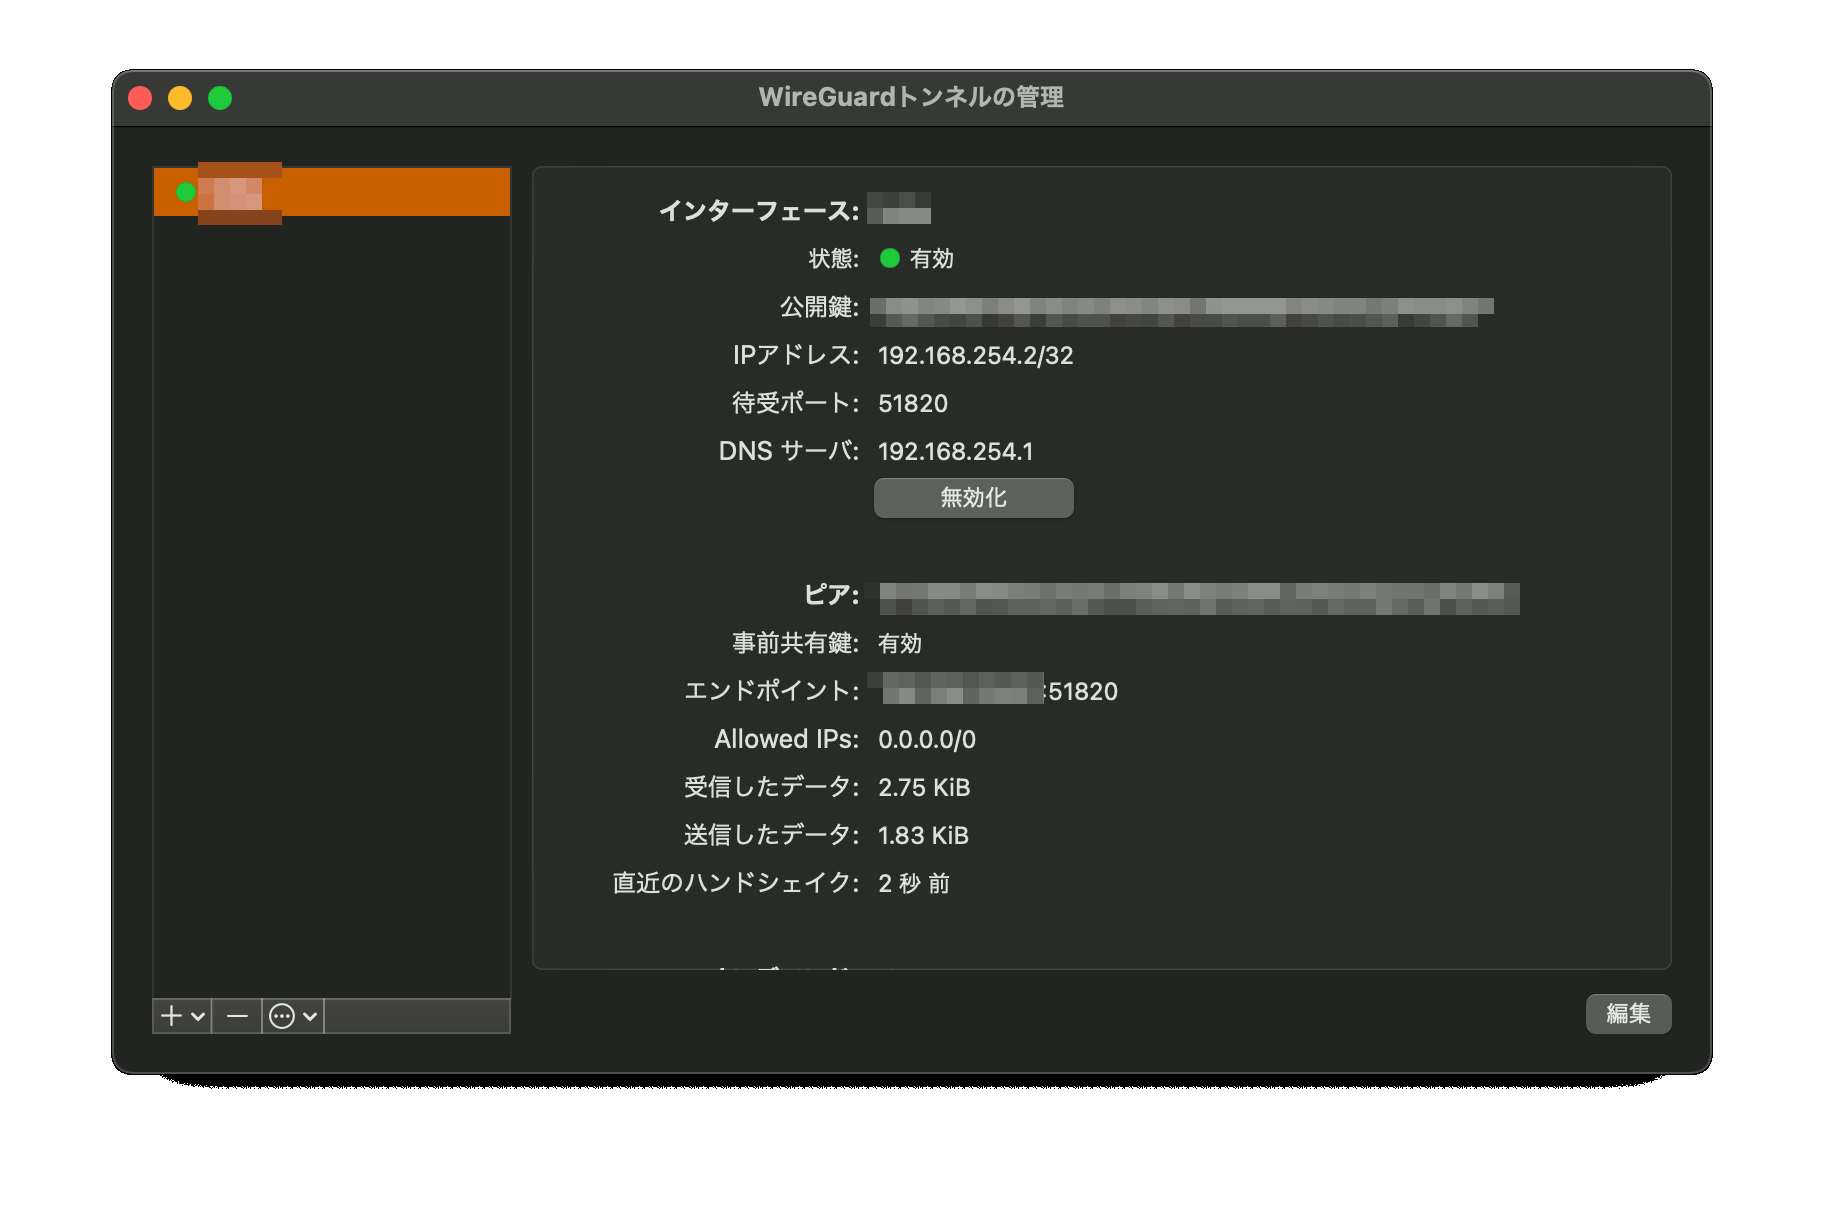Click the window title WireGuardトンネルの管理

(x=911, y=97)
